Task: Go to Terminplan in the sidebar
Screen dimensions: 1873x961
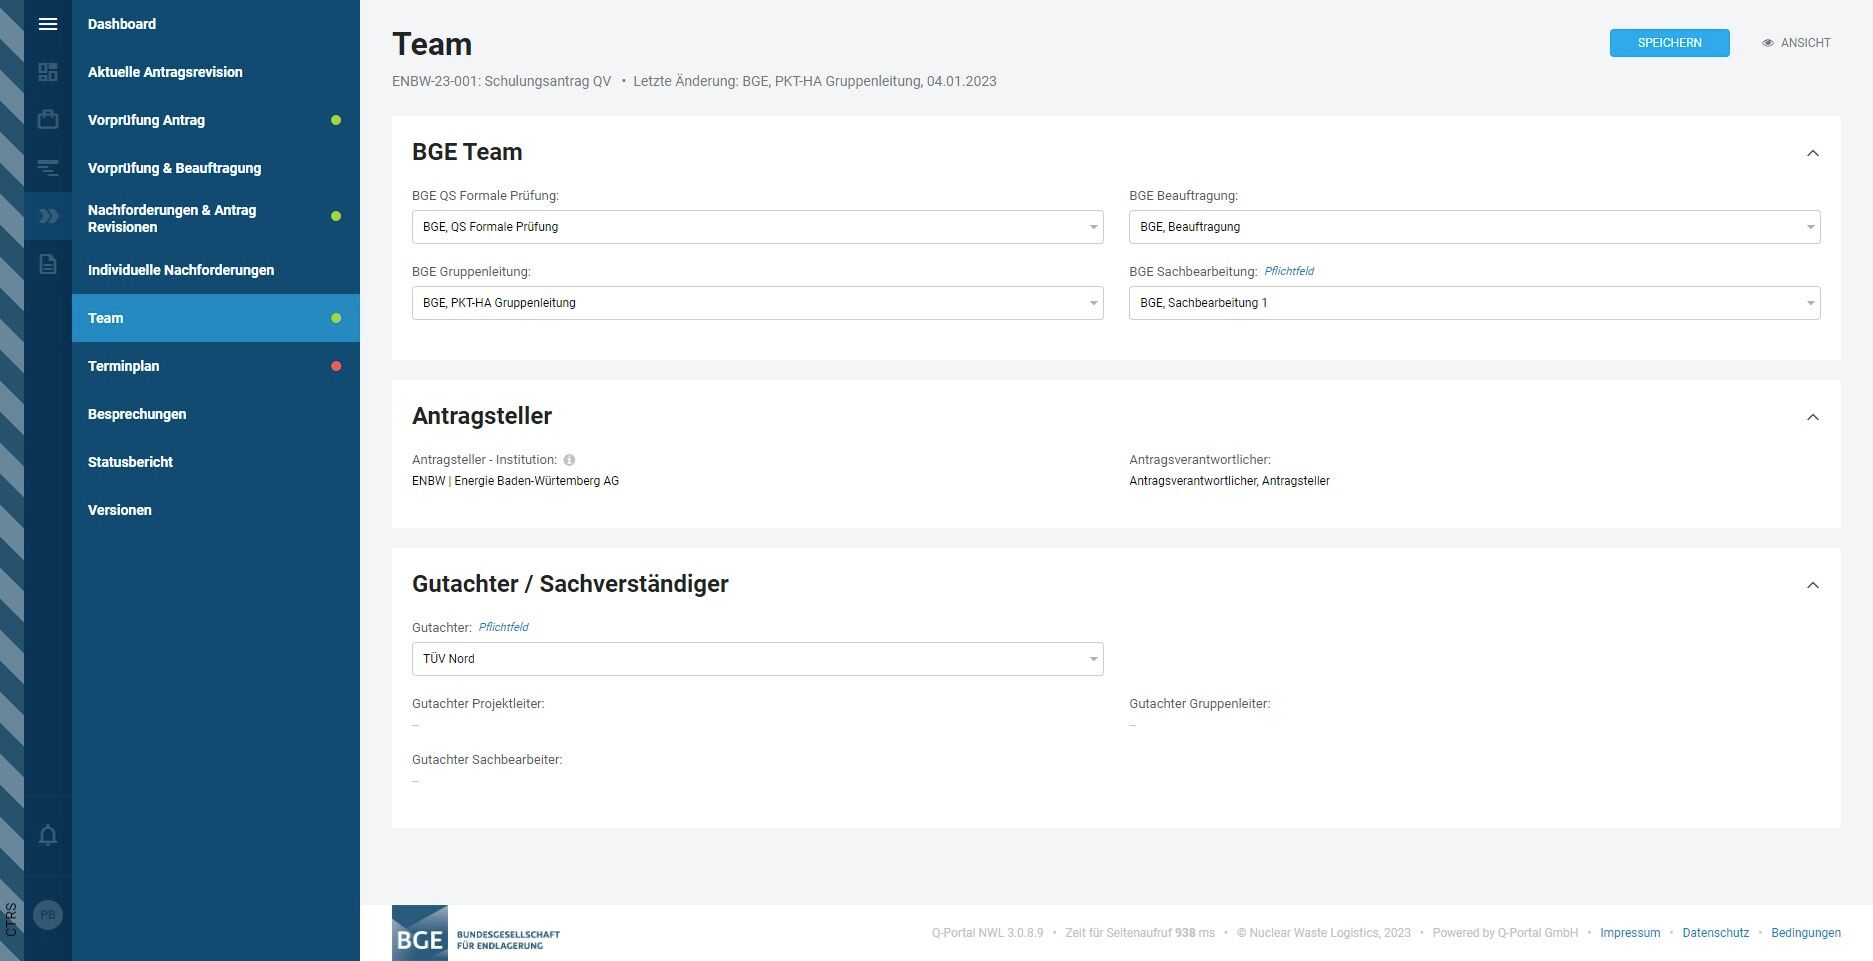Action: click(124, 366)
